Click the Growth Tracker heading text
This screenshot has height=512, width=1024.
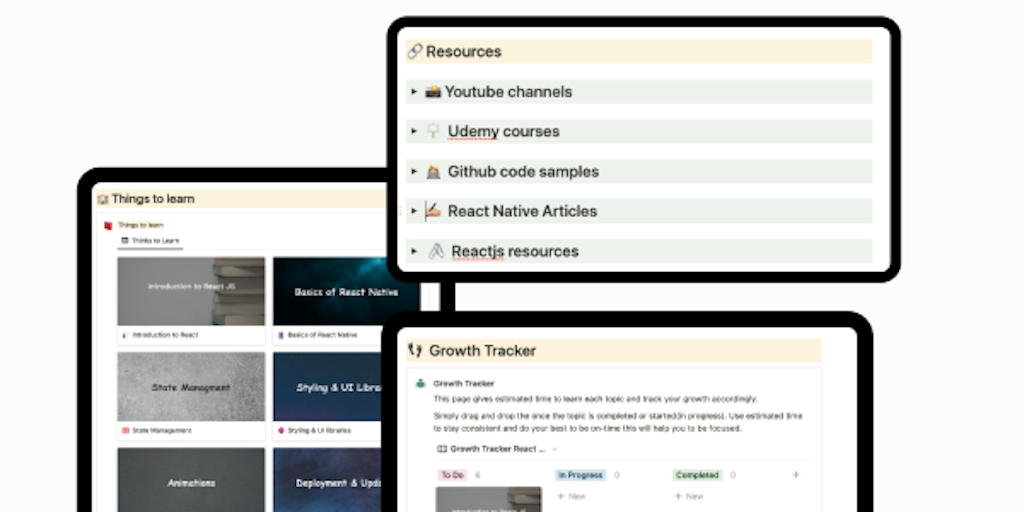483,351
